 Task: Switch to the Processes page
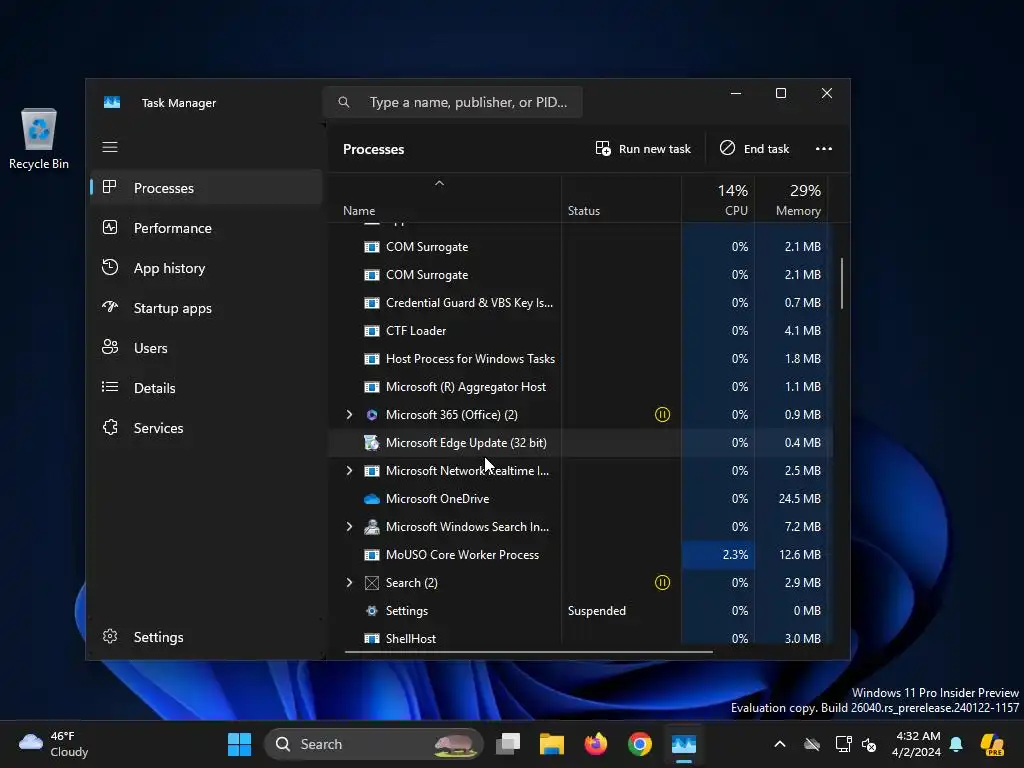206,188
